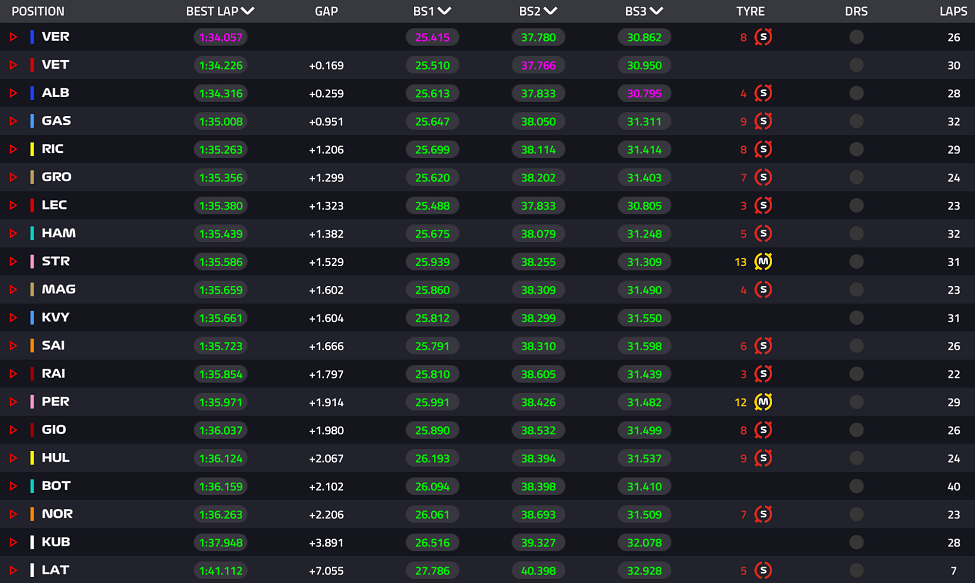Screen dimensions: 975x583
Task: Select driver name NOR
Action: (57, 514)
